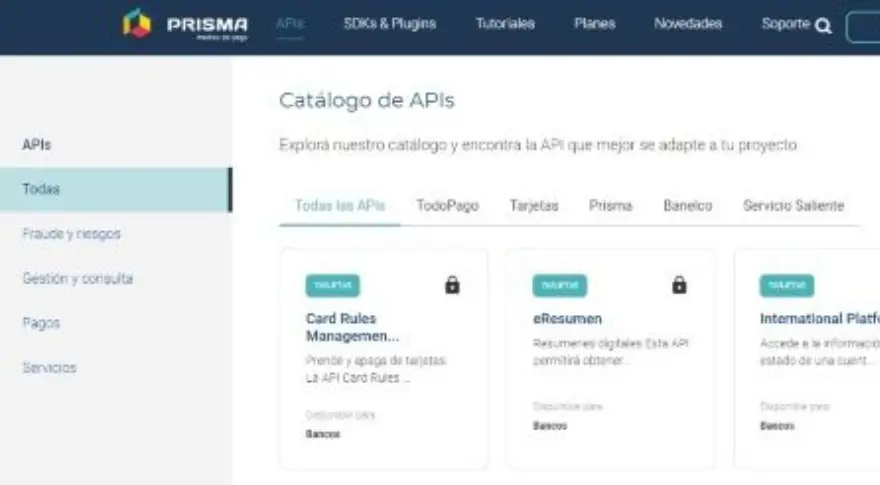
Task: Open the International Platform card title
Action: (819, 319)
